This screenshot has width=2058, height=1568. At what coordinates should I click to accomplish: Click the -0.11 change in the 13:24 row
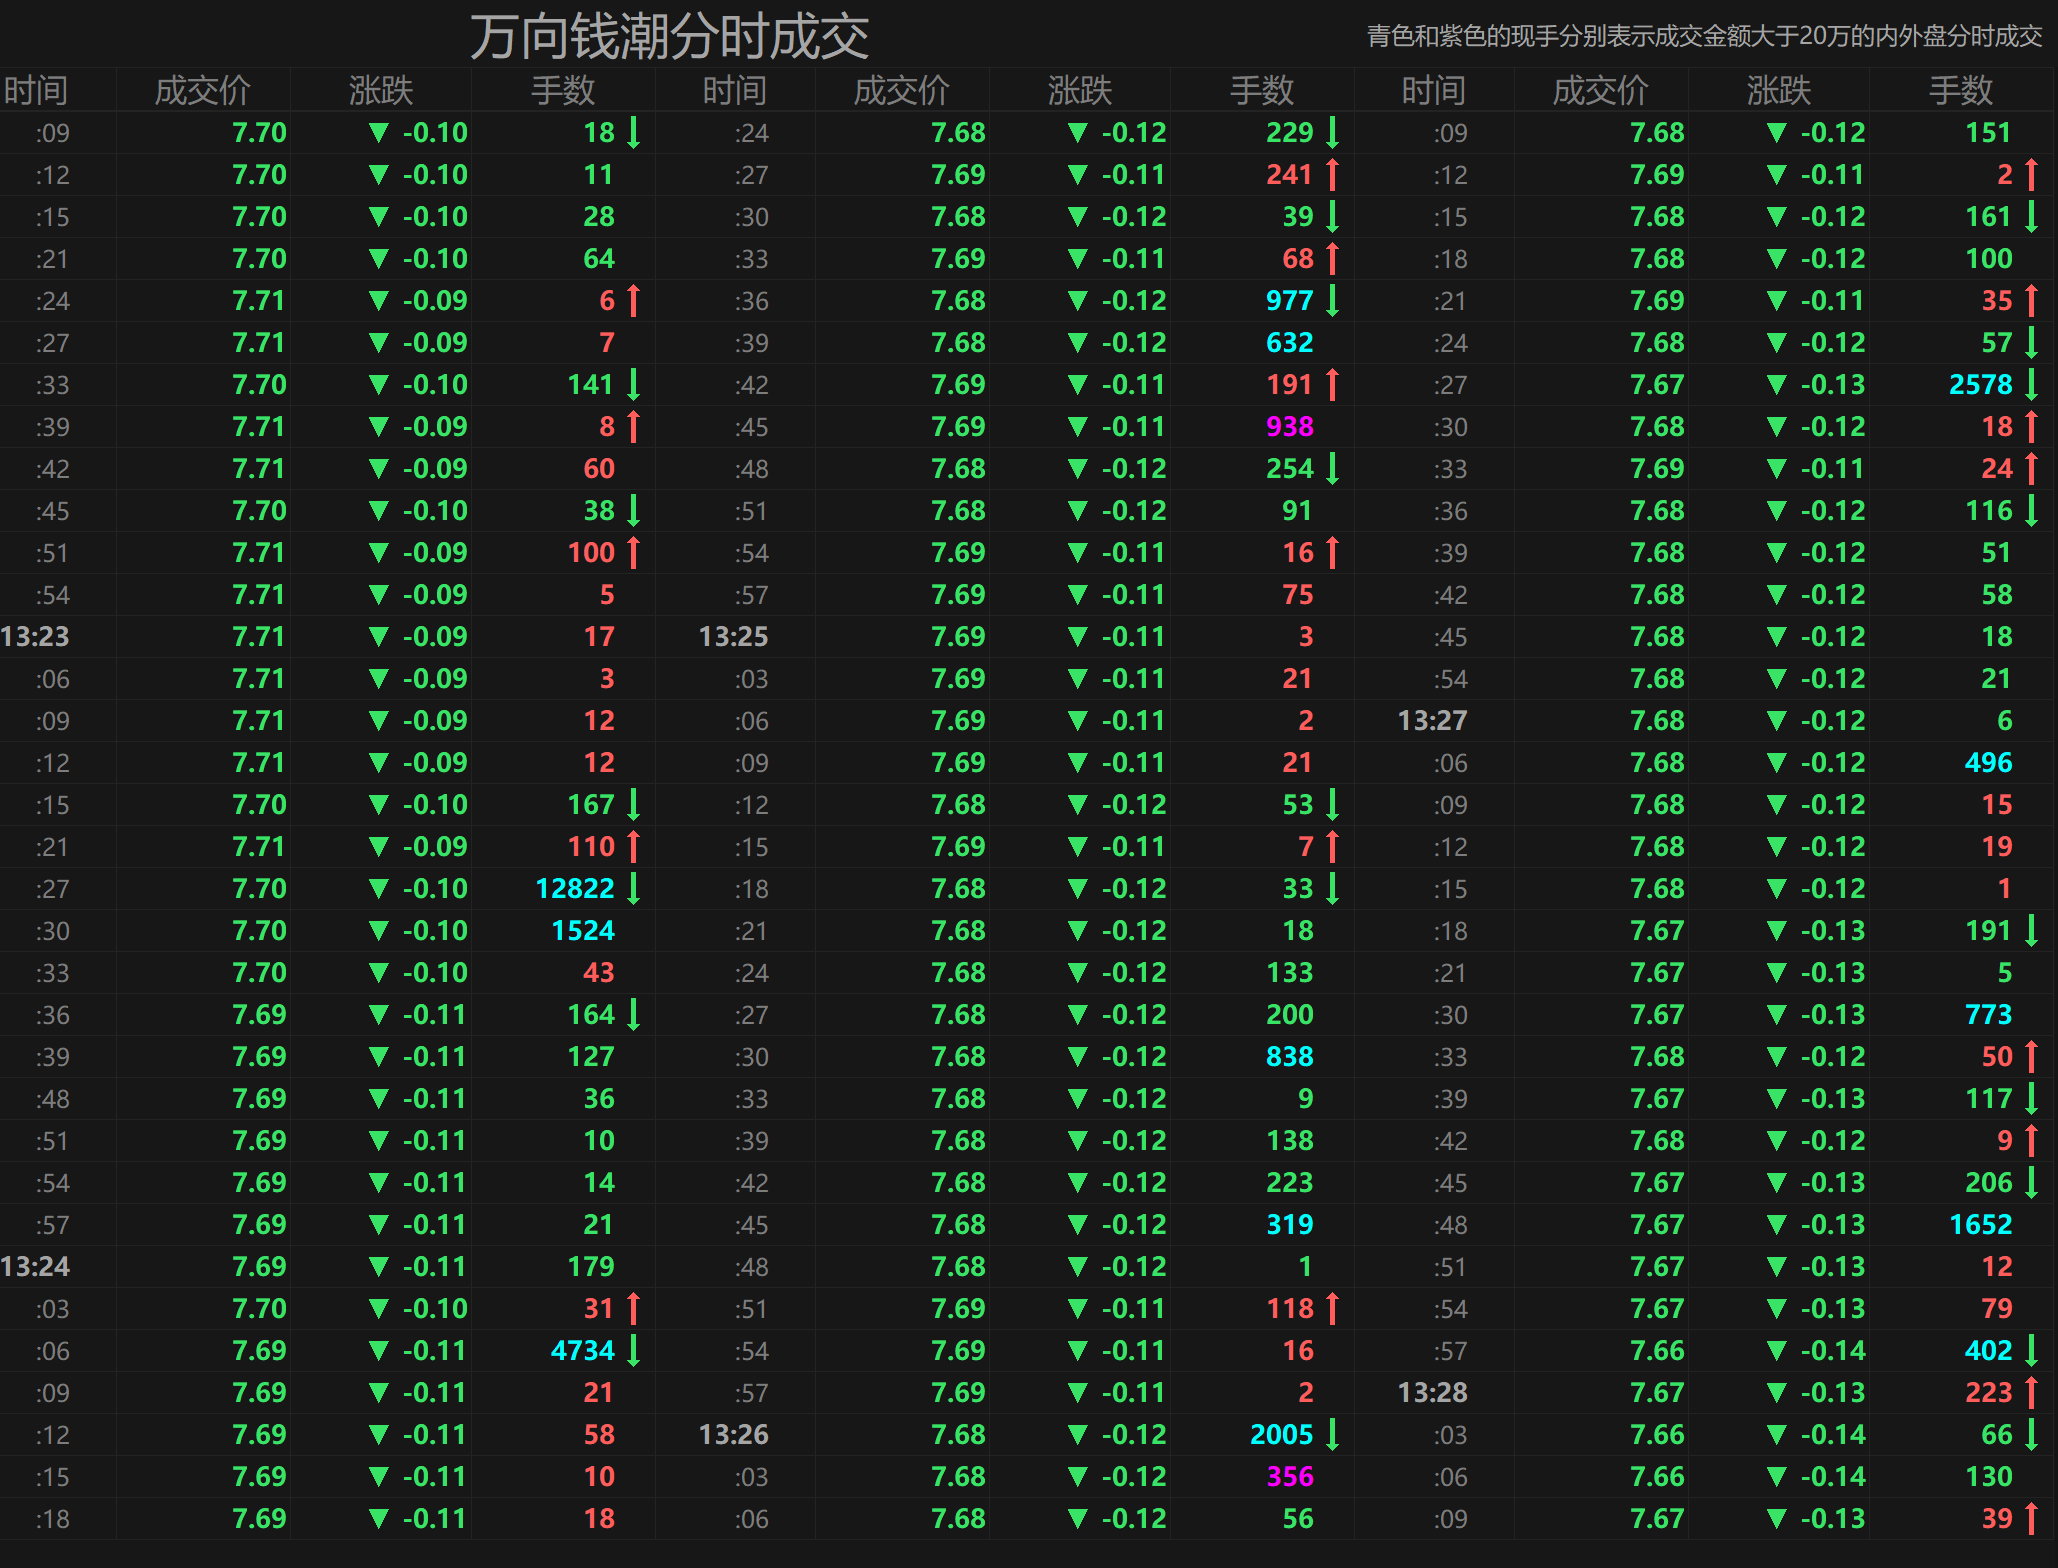click(435, 1266)
